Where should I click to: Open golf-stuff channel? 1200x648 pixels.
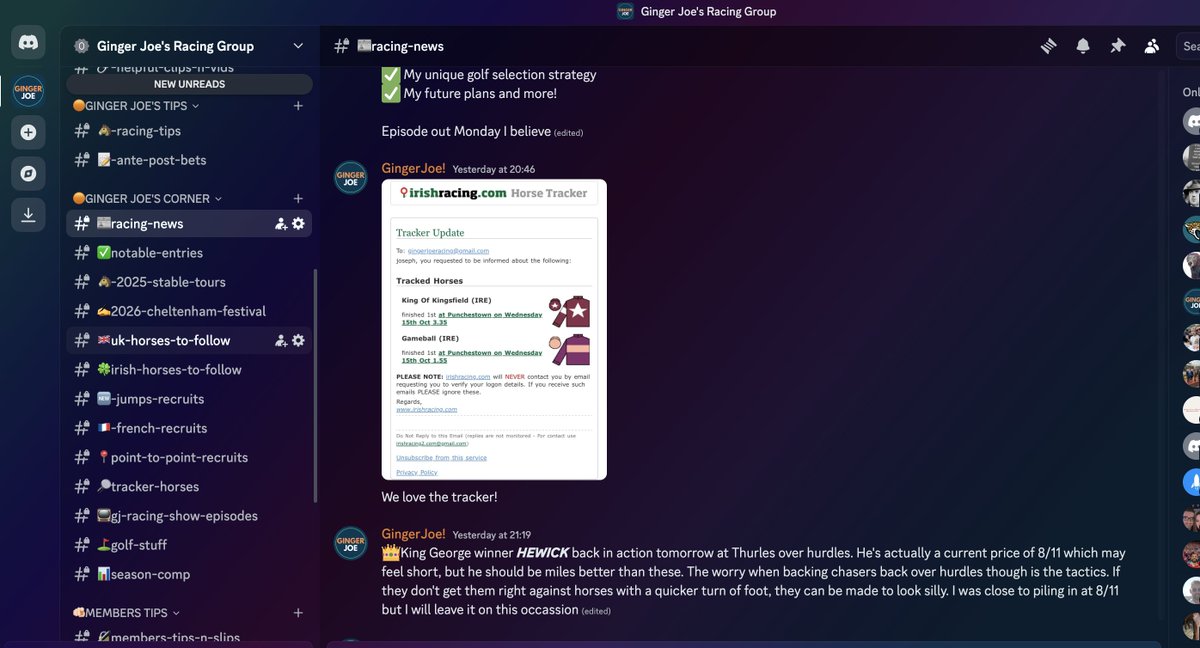point(189,545)
